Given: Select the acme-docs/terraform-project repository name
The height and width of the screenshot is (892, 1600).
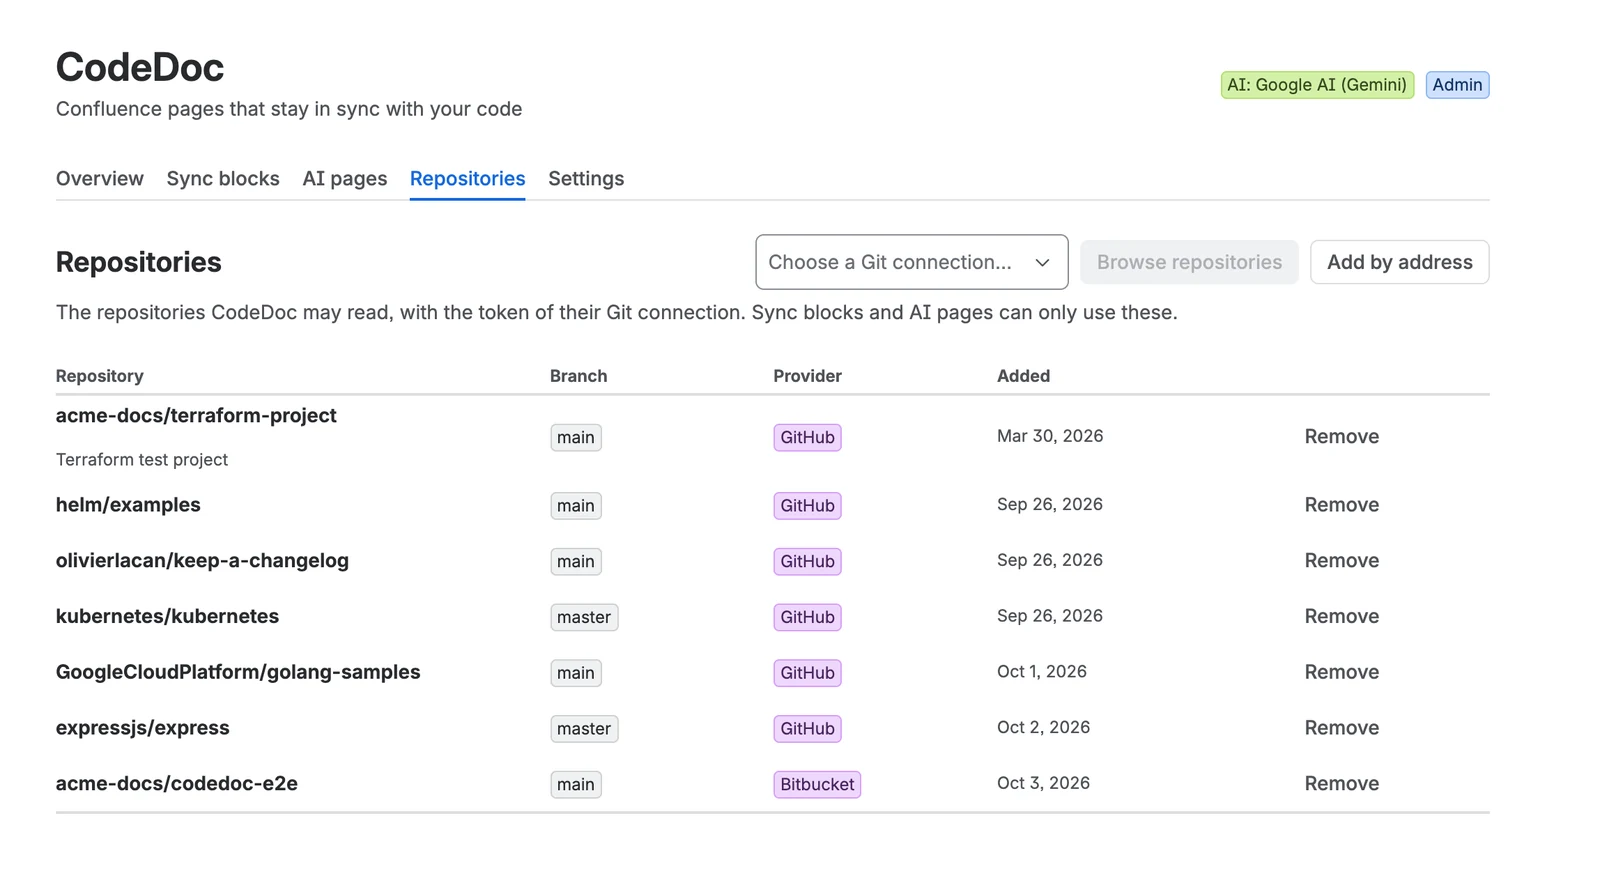Looking at the screenshot, I should coord(196,415).
